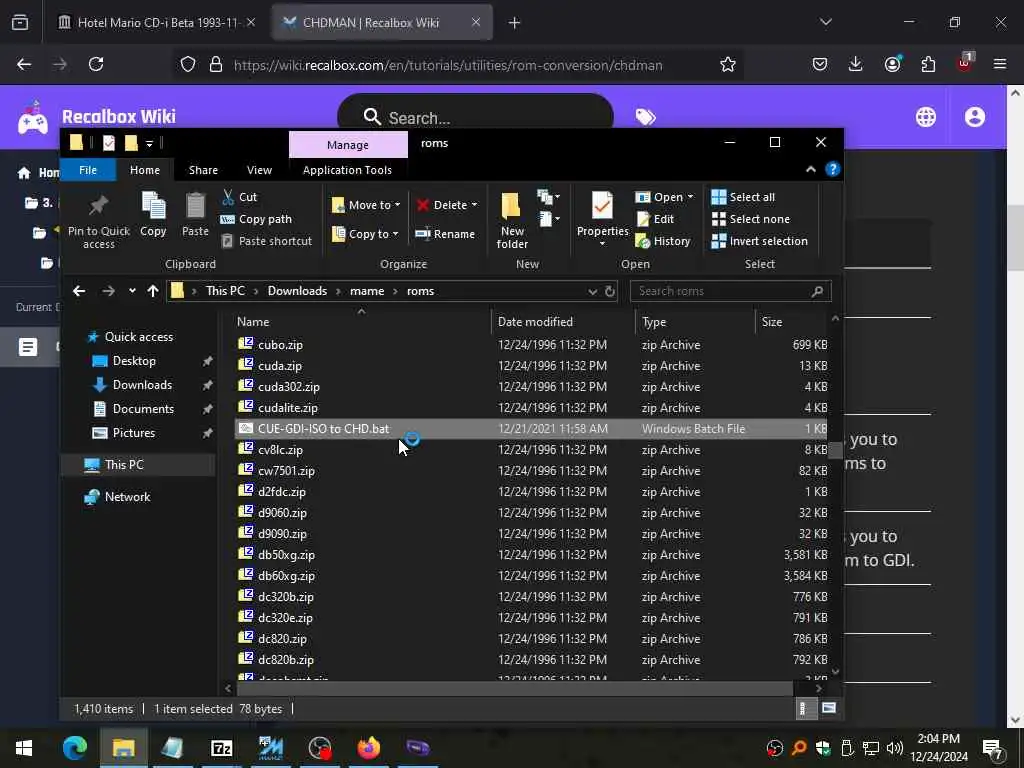The width and height of the screenshot is (1024, 768).
Task: Open Firefox from the taskbar
Action: [x=368, y=748]
